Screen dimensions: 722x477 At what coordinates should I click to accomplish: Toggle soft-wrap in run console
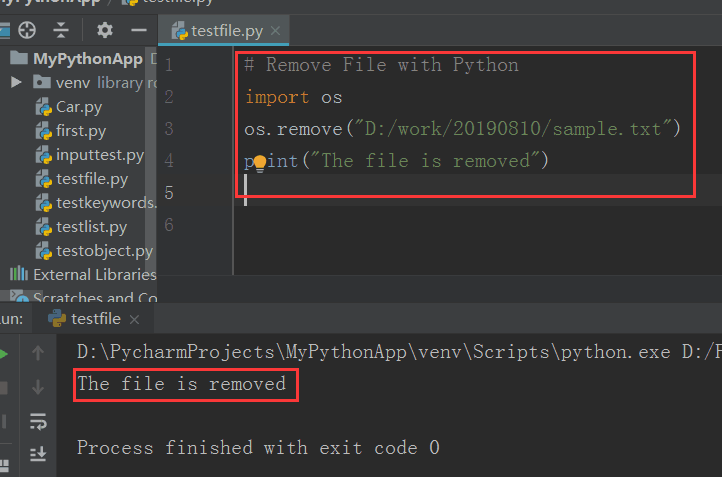(38, 421)
